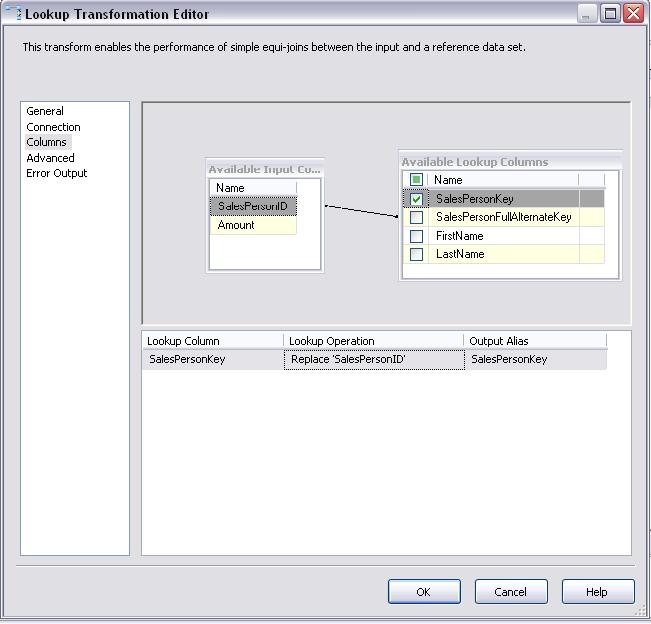Enable the FirstName lookup column checkbox
The height and width of the screenshot is (624, 651).
click(417, 236)
